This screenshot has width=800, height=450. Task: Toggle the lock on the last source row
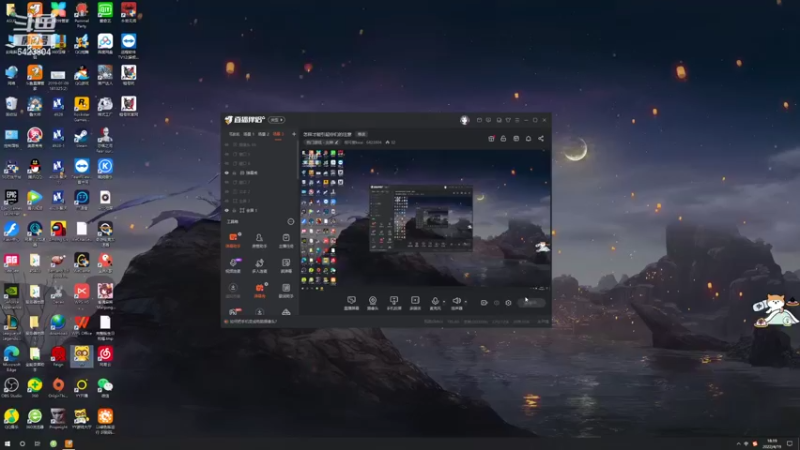coord(235,210)
